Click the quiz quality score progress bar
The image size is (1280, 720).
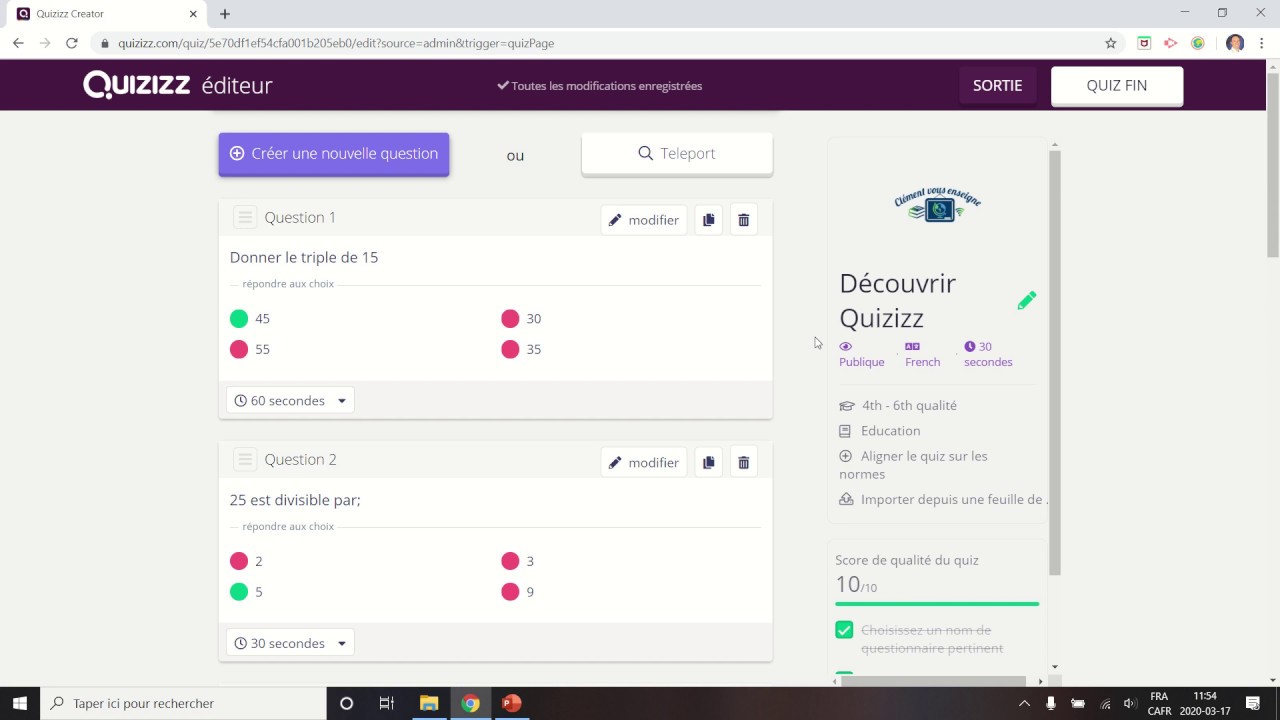[937, 604]
